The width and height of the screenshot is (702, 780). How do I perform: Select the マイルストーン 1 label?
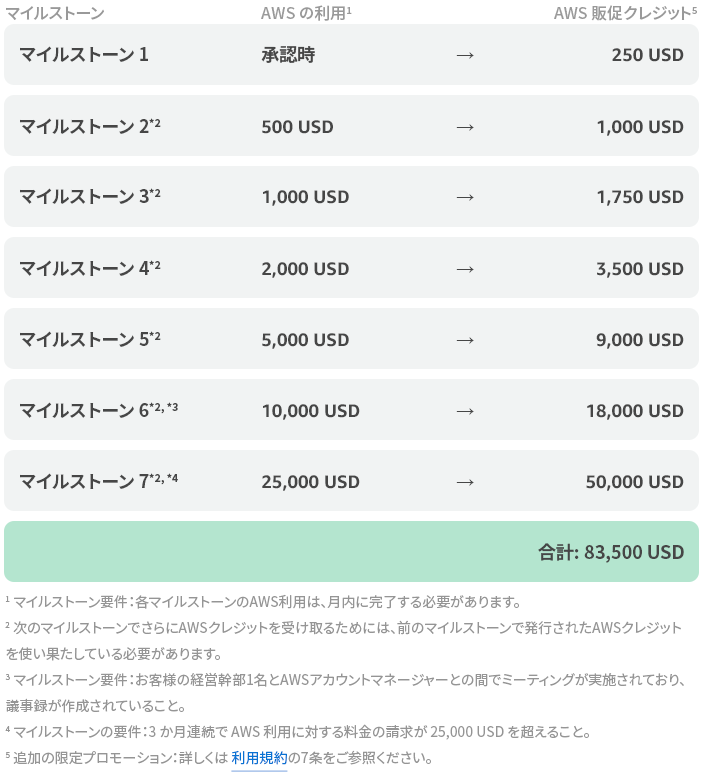click(x=84, y=55)
